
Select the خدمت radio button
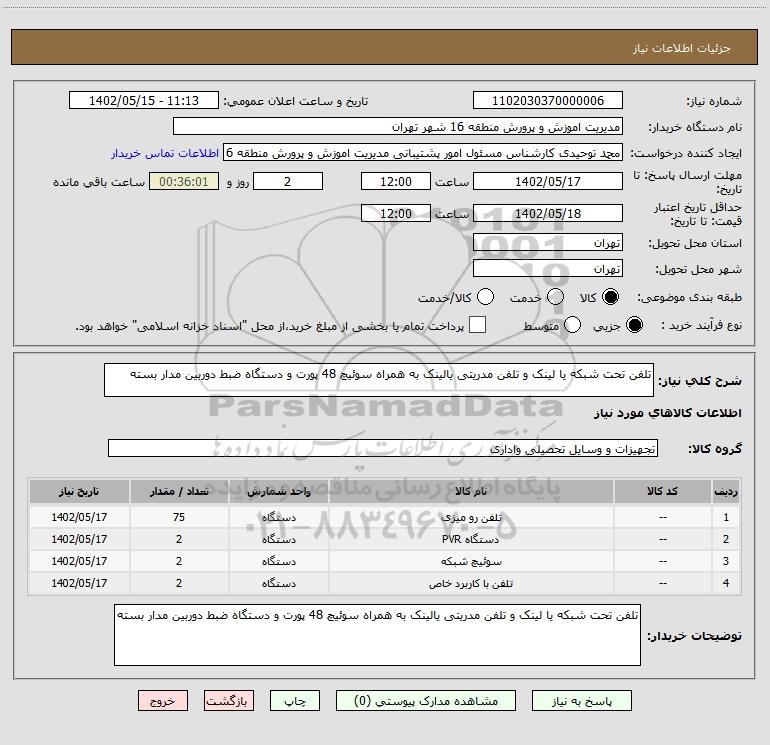[x=555, y=297]
